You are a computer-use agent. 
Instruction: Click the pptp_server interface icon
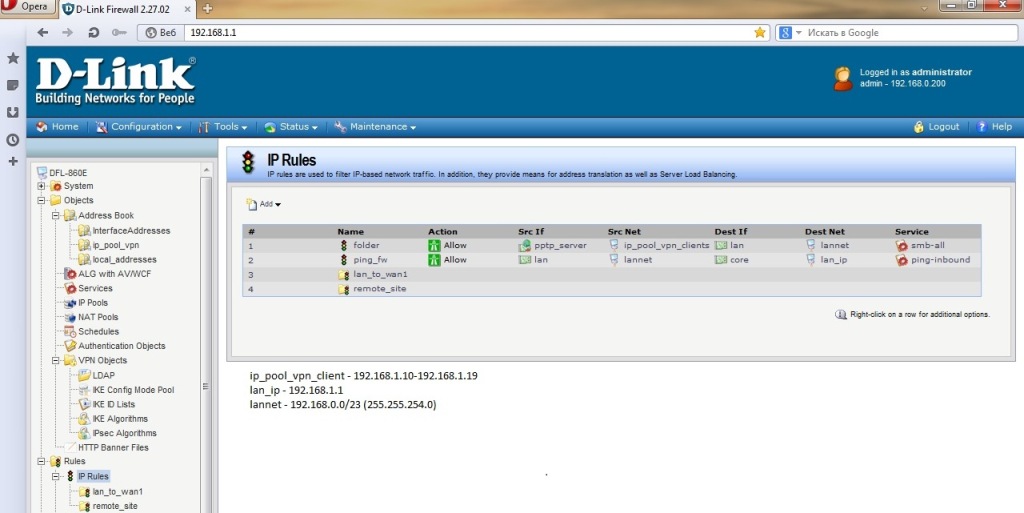pyautogui.click(x=524, y=245)
